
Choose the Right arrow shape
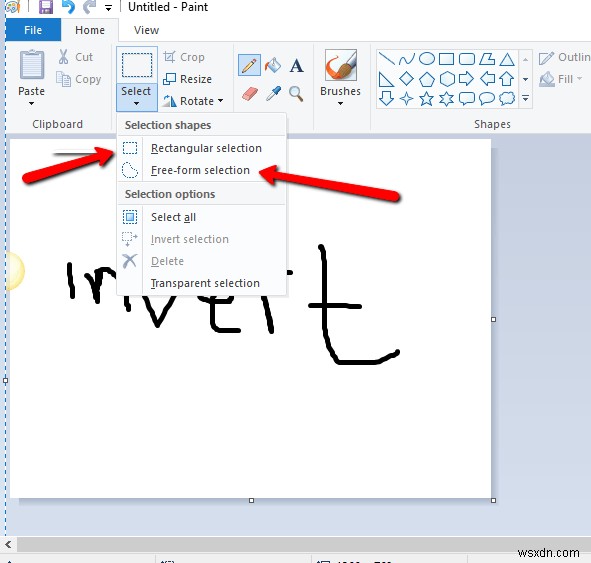click(467, 79)
